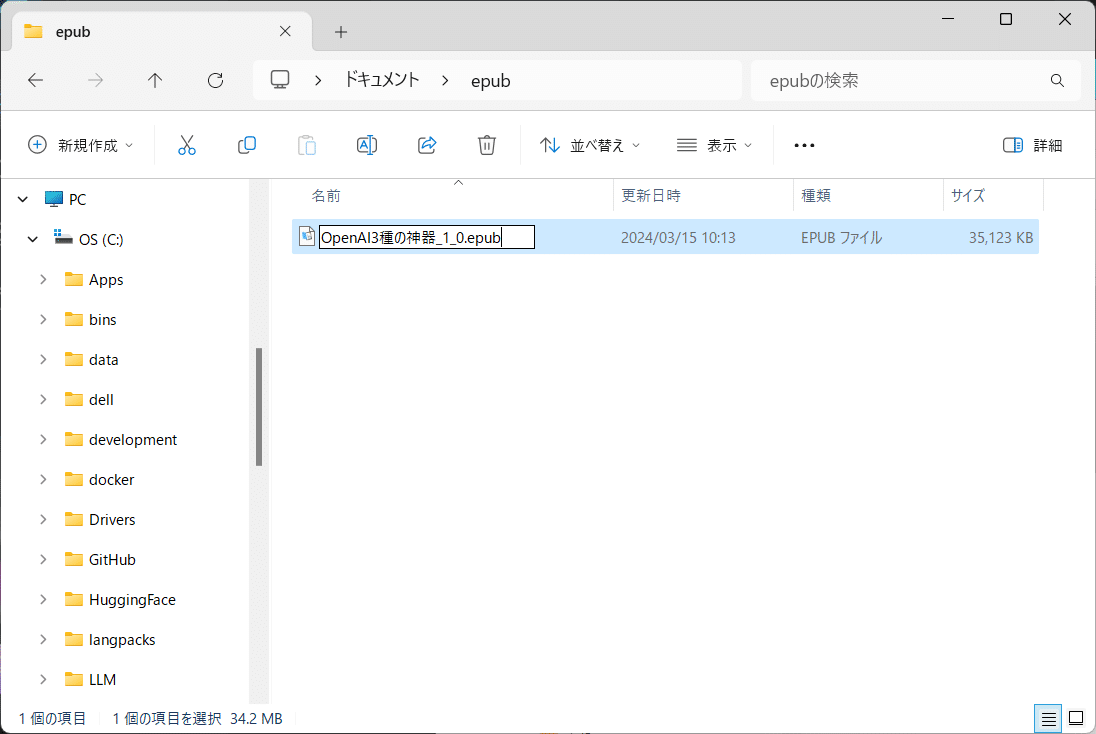Viewport: 1096px width, 734px height.
Task: Switch to details list view icon
Action: coord(1048,719)
